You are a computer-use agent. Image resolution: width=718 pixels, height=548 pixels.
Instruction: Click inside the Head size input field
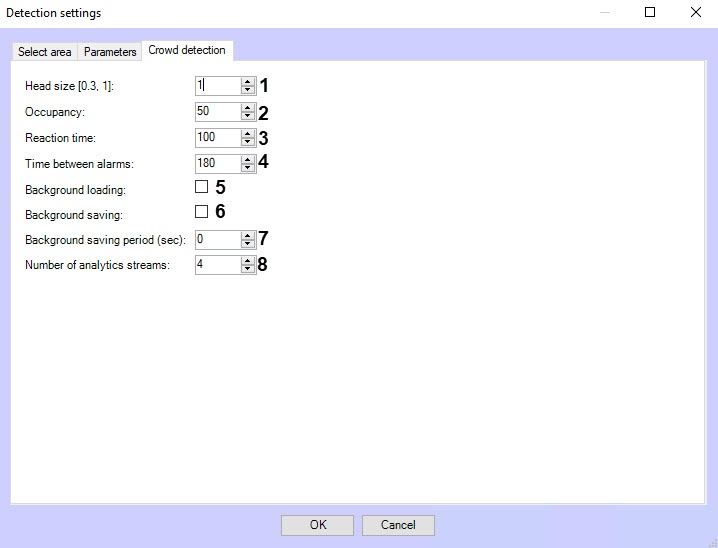[218, 86]
